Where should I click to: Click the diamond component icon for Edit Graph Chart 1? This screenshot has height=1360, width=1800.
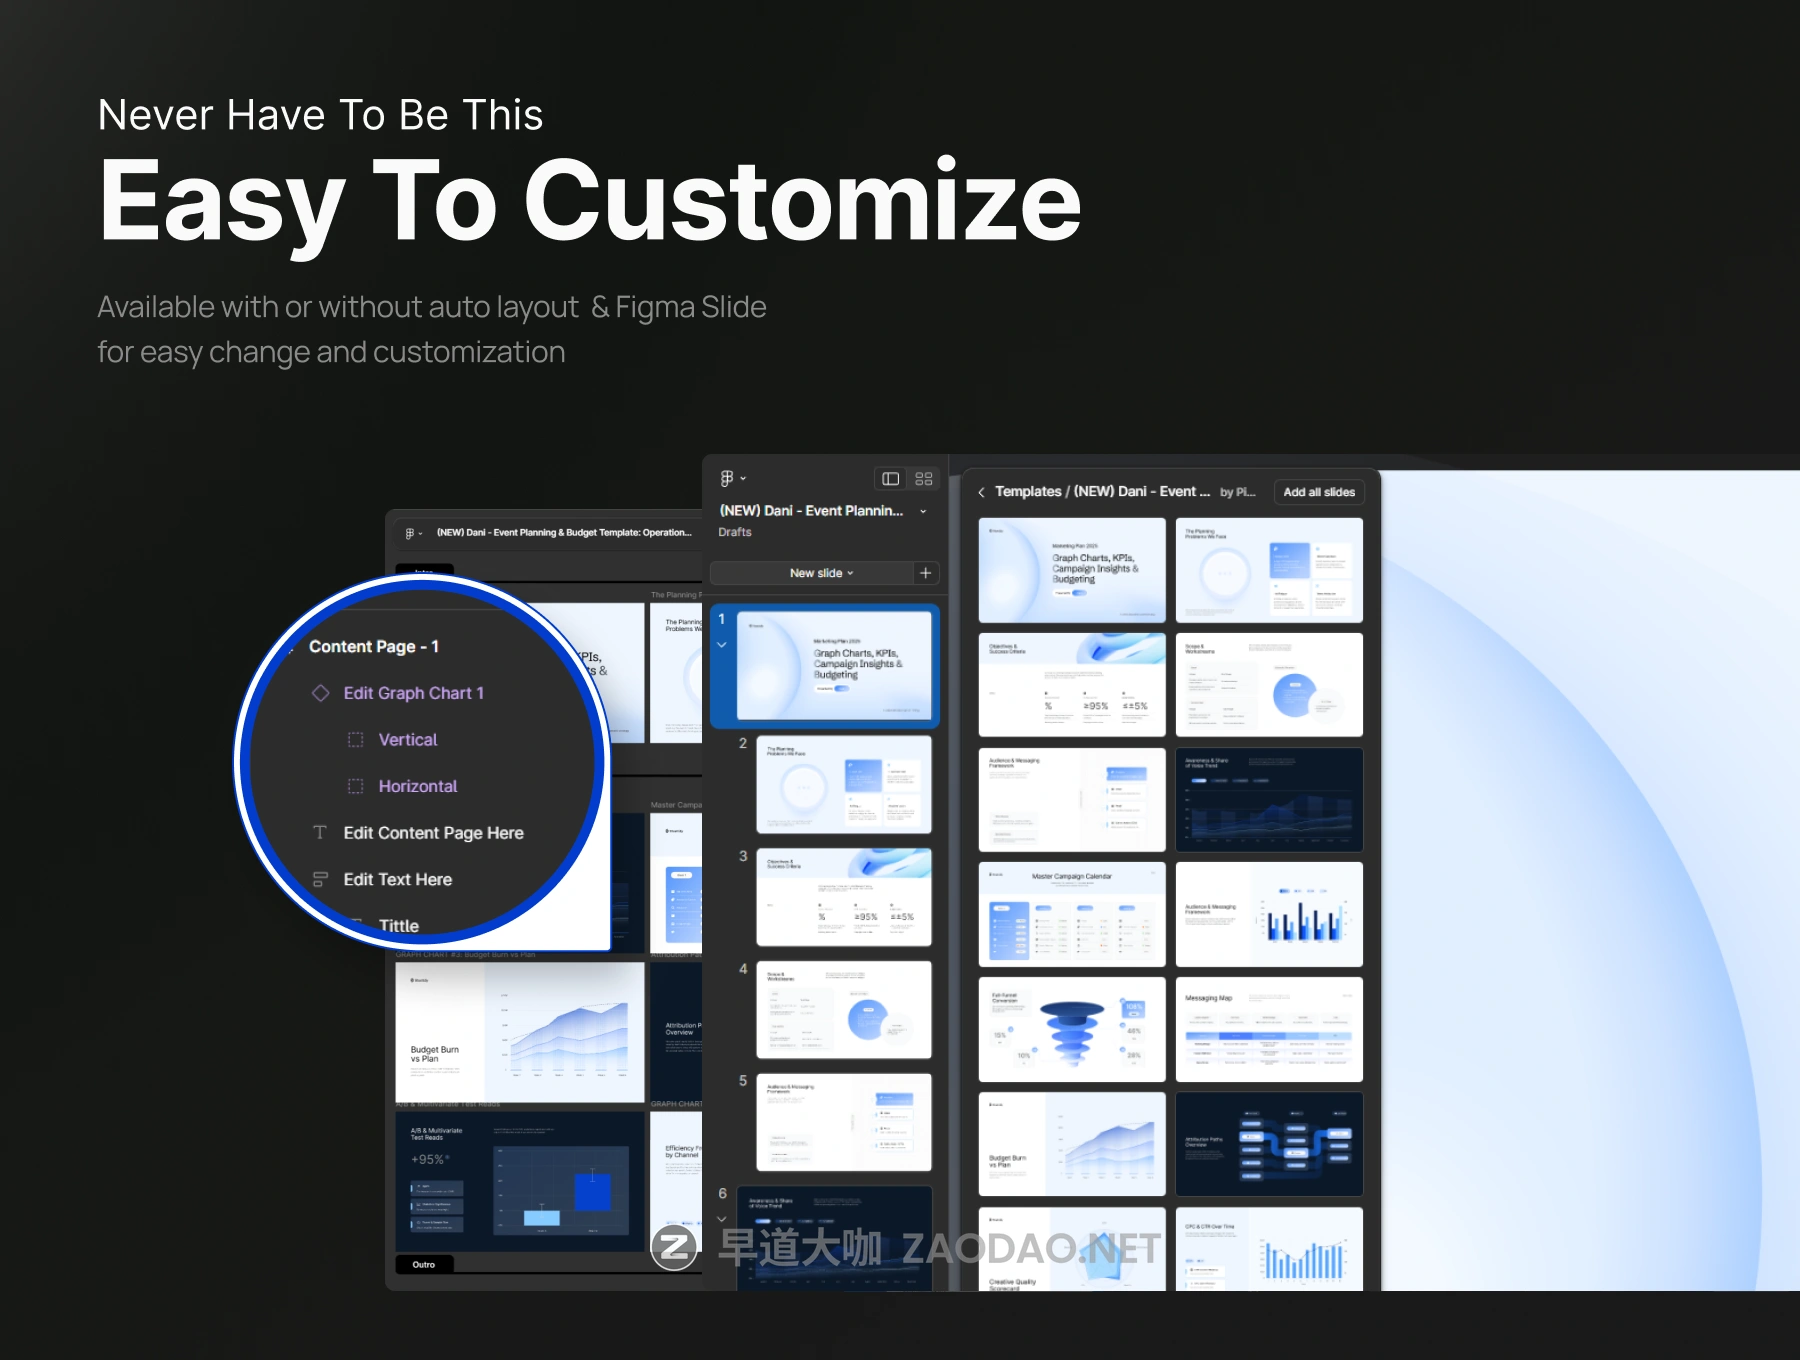(x=321, y=693)
